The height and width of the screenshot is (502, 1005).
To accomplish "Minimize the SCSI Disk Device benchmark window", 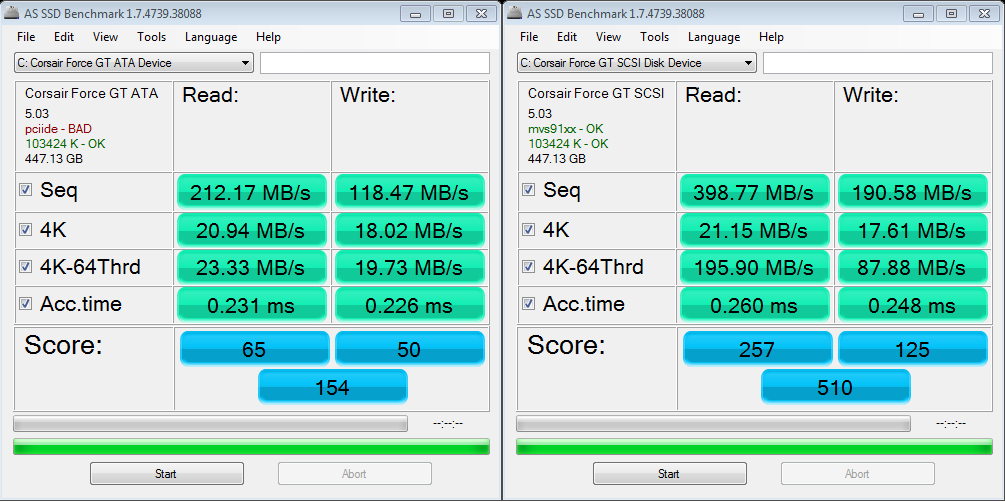I will click(920, 13).
